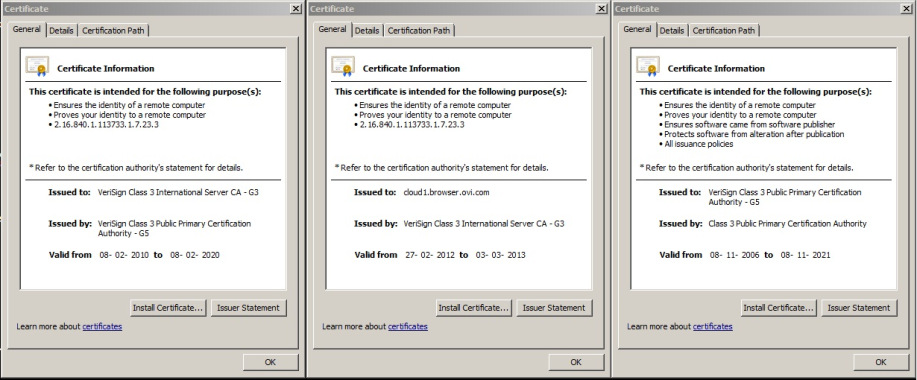Click issued-to text 'cloud1.browser.ovi.com'
Image resolution: width=917 pixels, height=380 pixels.
tap(446, 192)
